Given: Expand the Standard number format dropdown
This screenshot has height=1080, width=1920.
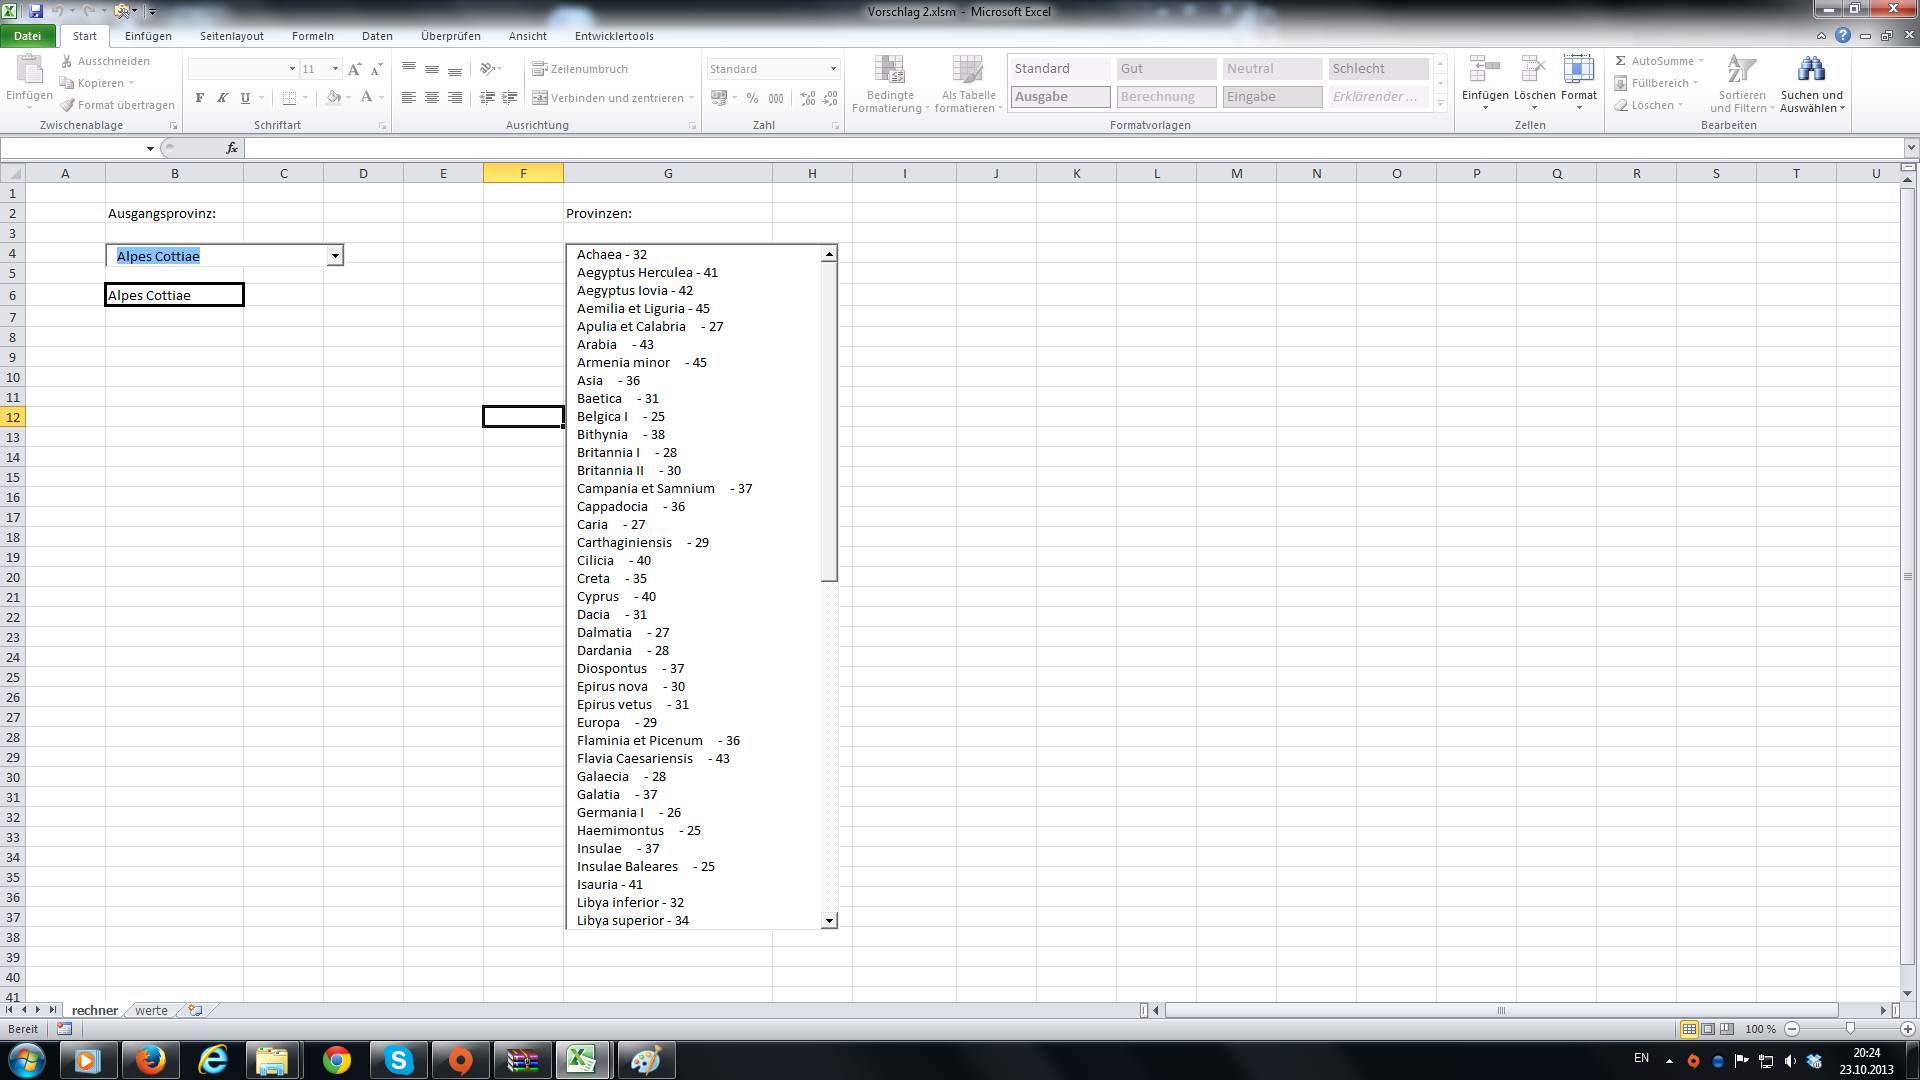Looking at the screenshot, I should tap(833, 69).
